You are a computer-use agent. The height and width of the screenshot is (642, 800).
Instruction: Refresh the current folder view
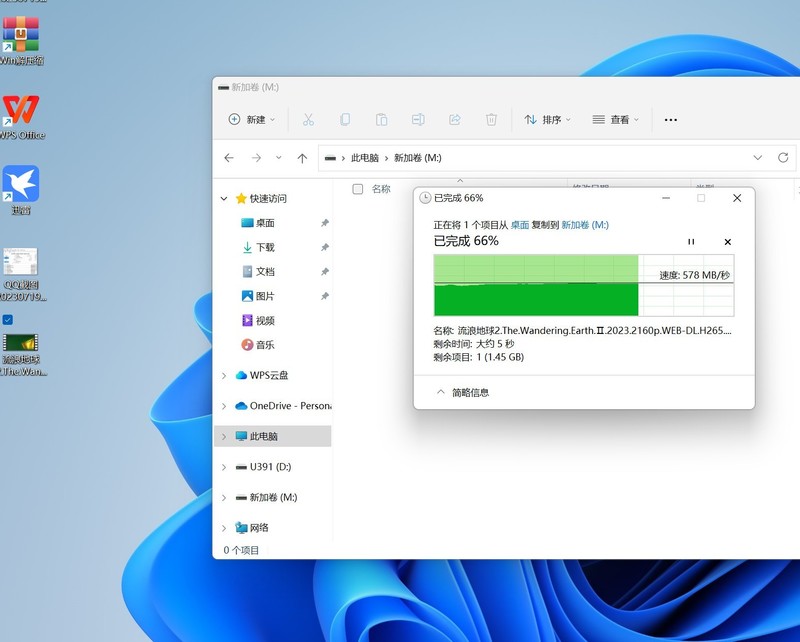pos(784,157)
